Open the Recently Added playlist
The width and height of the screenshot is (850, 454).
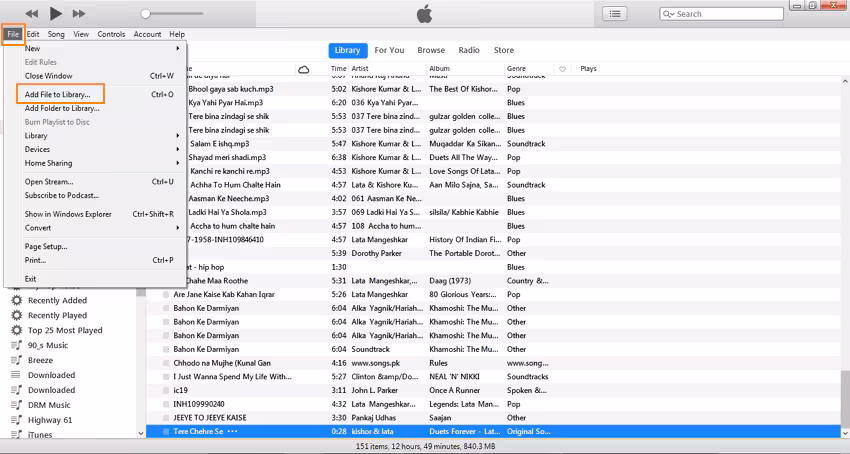tap(57, 300)
